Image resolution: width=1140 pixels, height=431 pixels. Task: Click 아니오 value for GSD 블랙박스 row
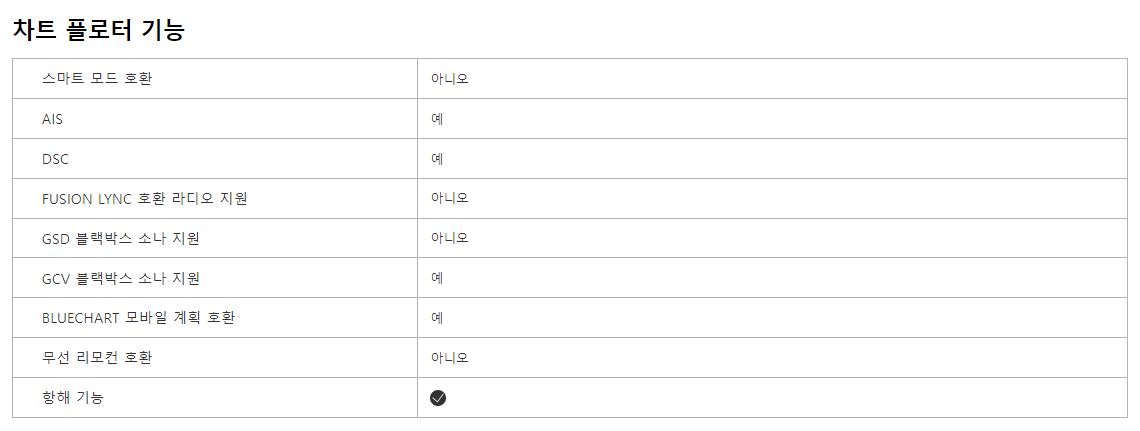click(449, 239)
